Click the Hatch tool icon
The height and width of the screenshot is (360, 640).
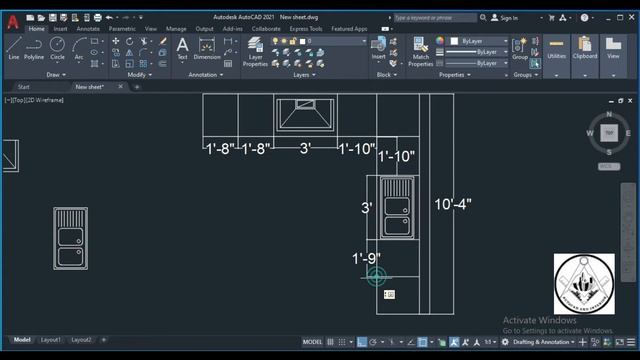tap(95, 64)
